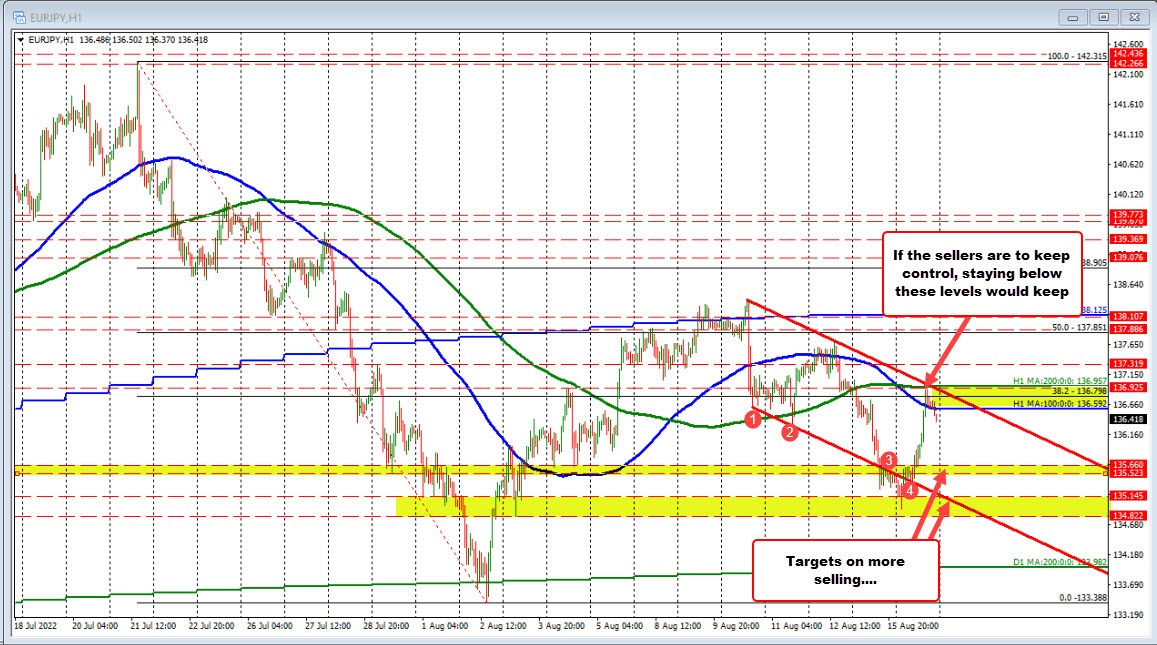This screenshot has width=1157, height=645.
Task: Click the red circle marker numbered 4
Action: tap(909, 490)
